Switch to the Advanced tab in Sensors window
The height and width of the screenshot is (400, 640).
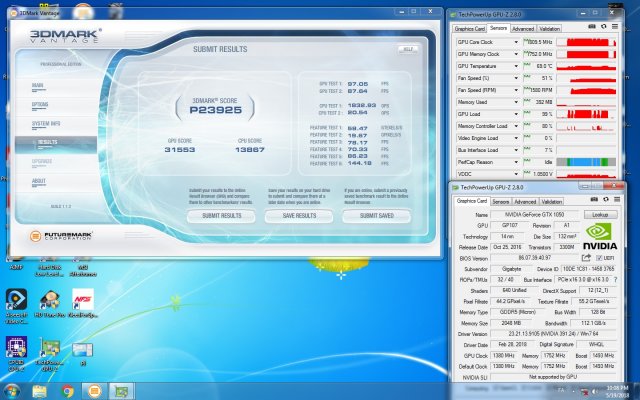523,29
